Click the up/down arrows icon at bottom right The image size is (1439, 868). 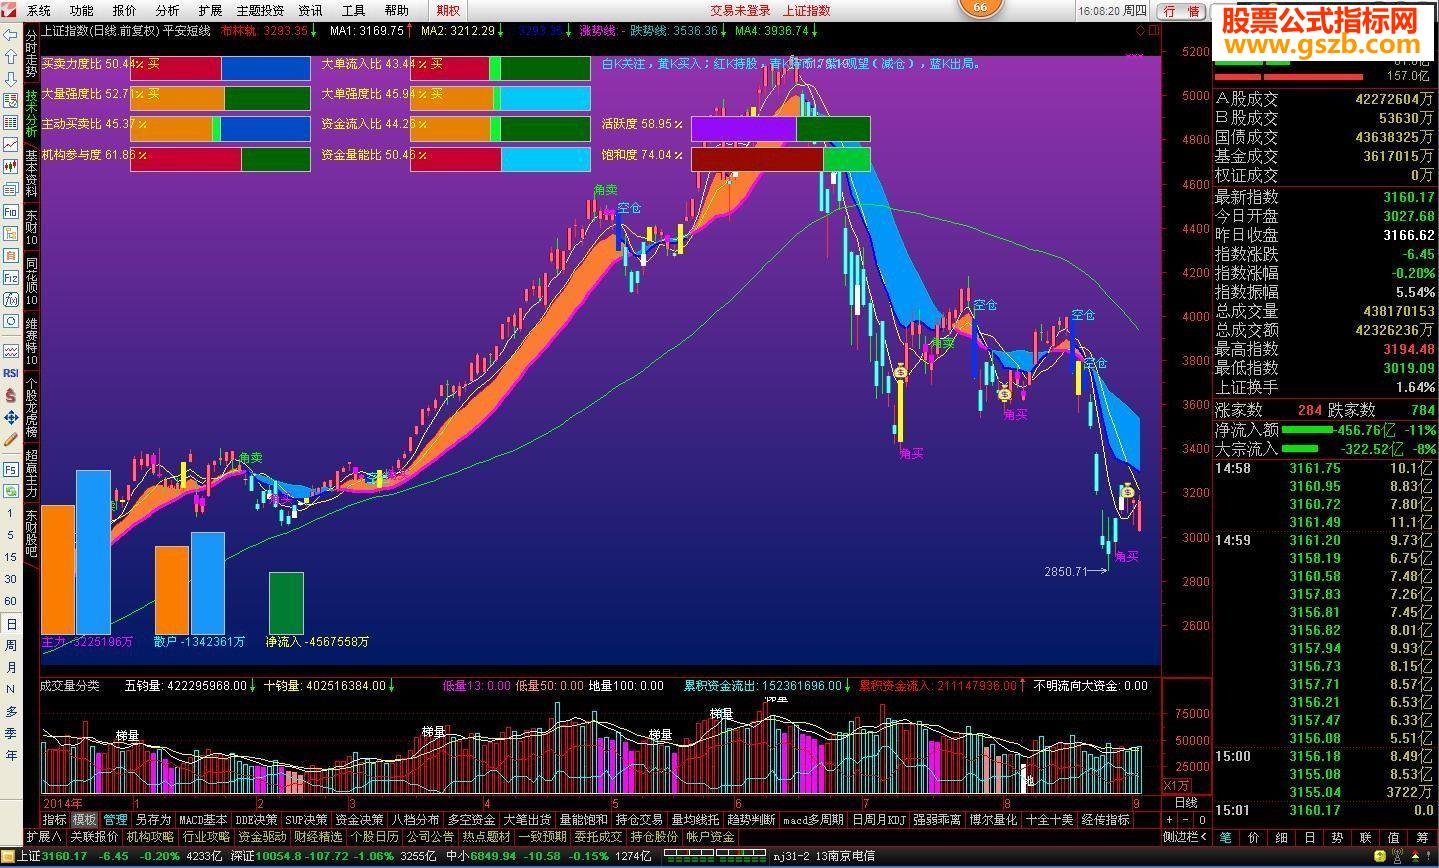pos(1415,857)
